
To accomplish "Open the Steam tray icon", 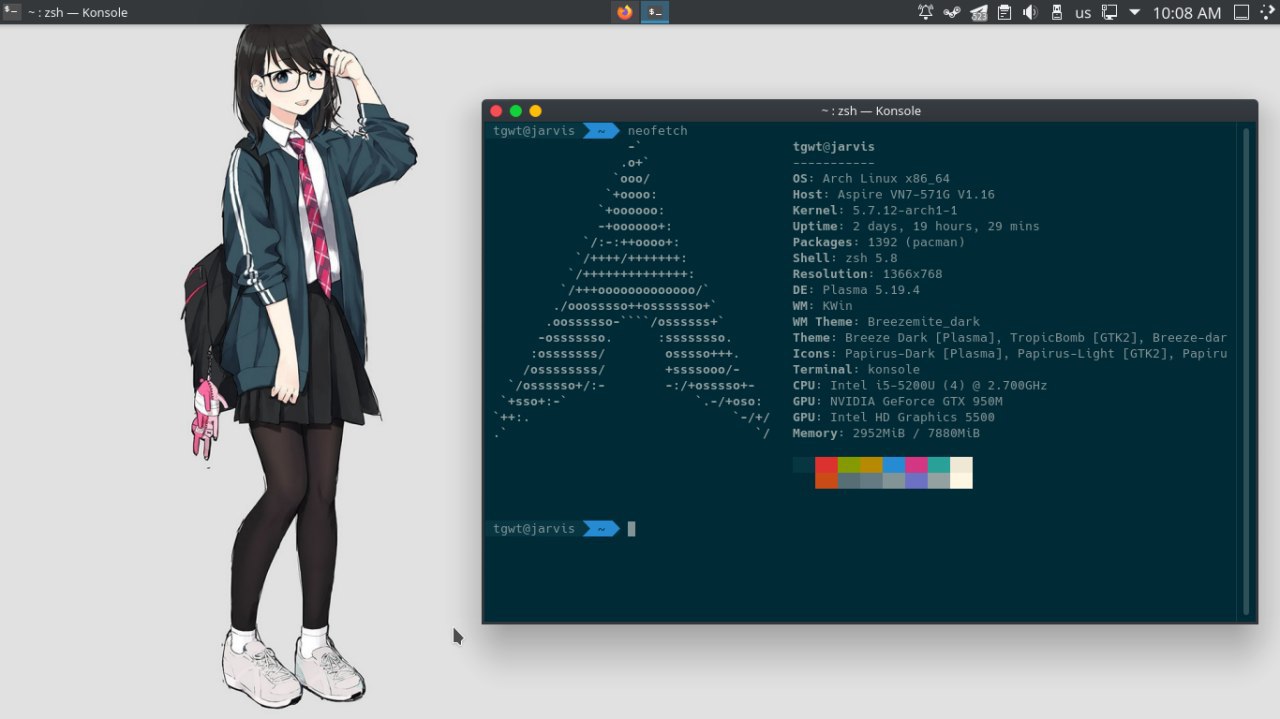I will click(x=952, y=13).
